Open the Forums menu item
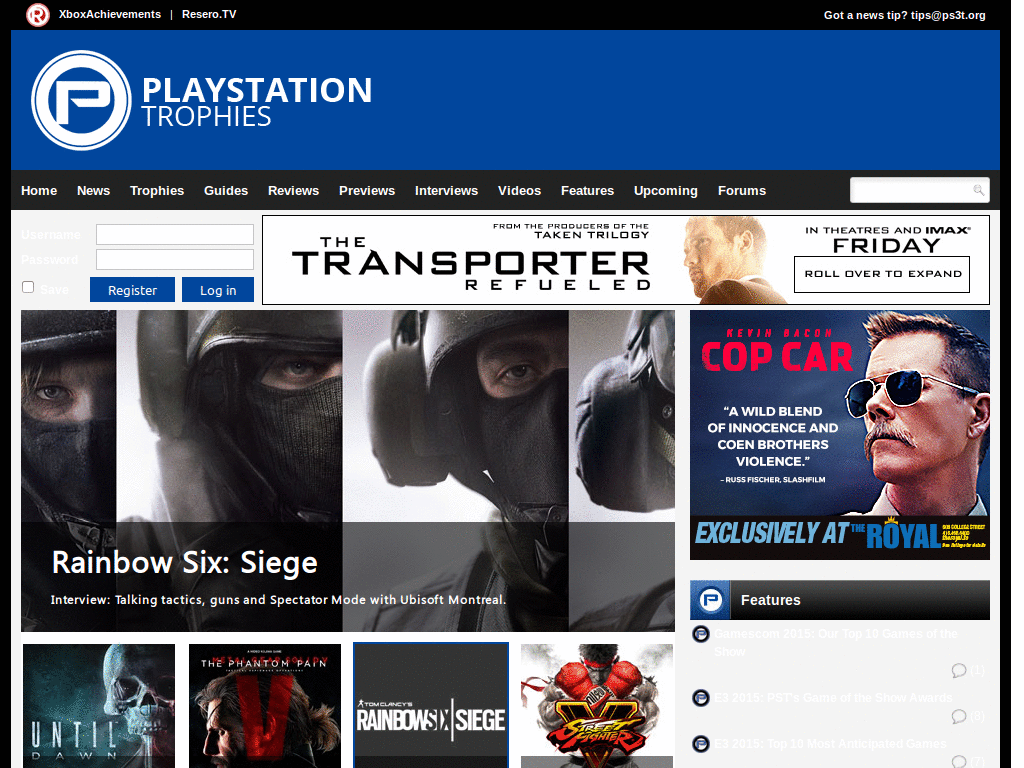1024x768 pixels. pyautogui.click(x=742, y=191)
